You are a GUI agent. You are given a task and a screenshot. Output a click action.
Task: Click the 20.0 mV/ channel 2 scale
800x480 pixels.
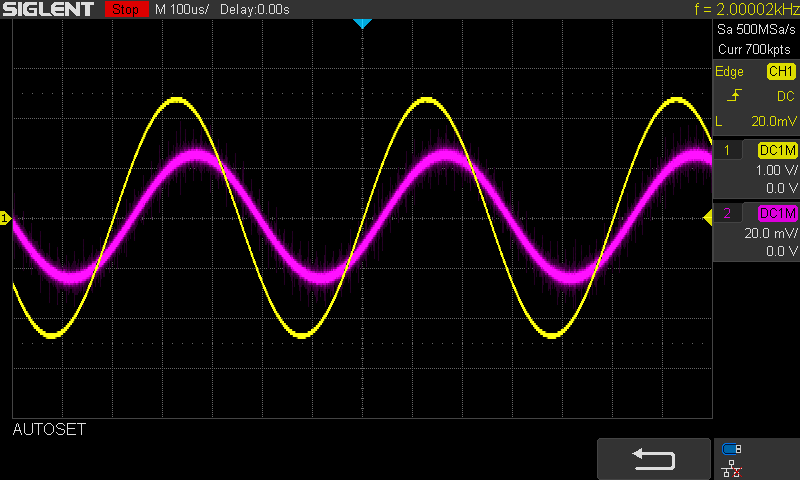coord(770,233)
